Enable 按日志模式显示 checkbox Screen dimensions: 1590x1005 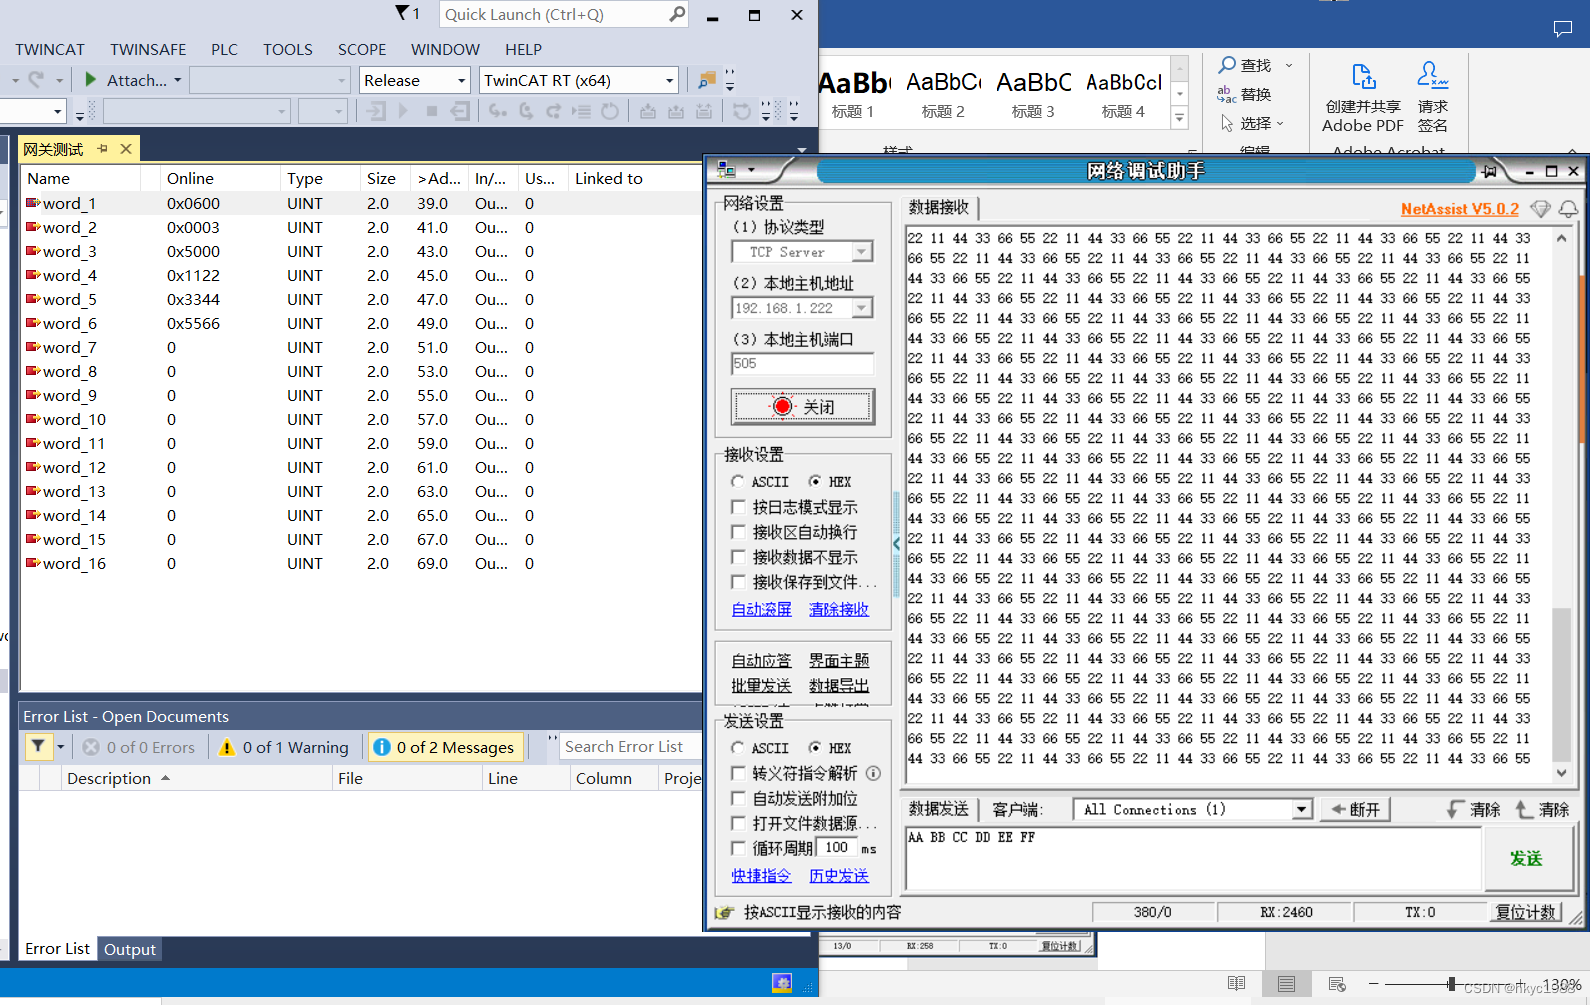click(738, 507)
